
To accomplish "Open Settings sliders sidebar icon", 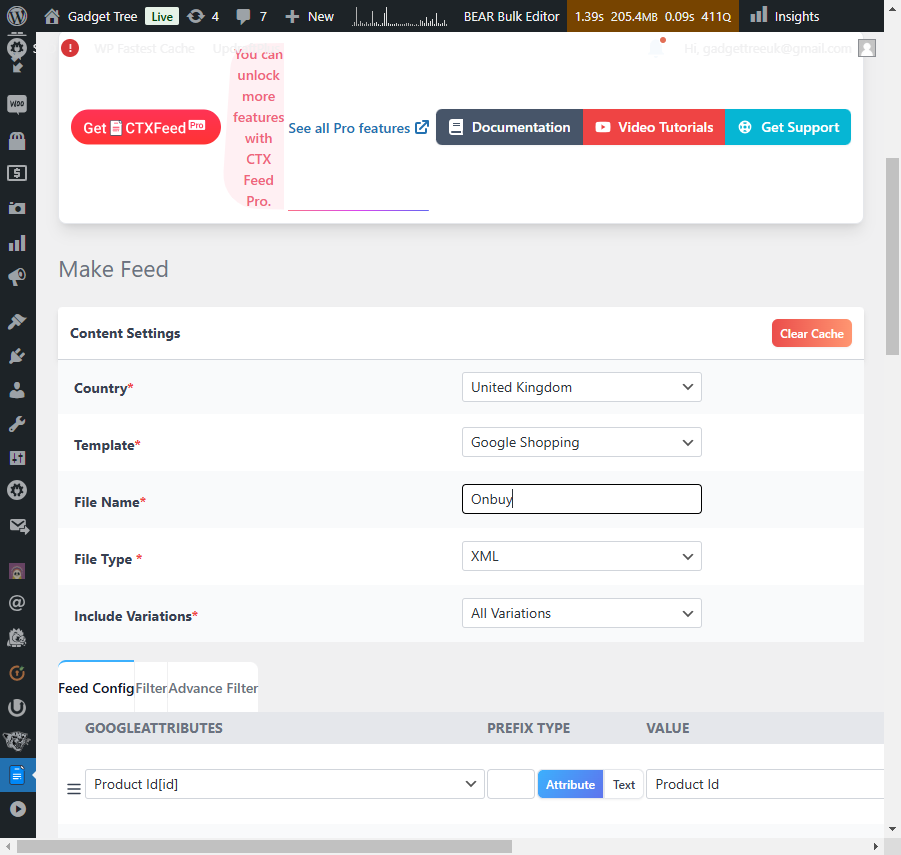I will 17,458.
